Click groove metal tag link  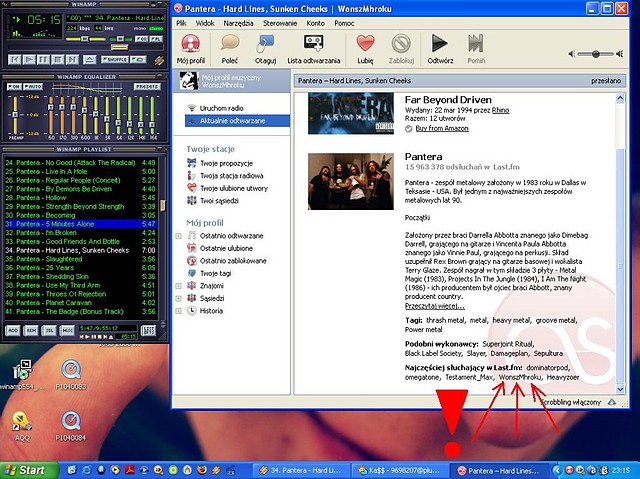(x=556, y=321)
